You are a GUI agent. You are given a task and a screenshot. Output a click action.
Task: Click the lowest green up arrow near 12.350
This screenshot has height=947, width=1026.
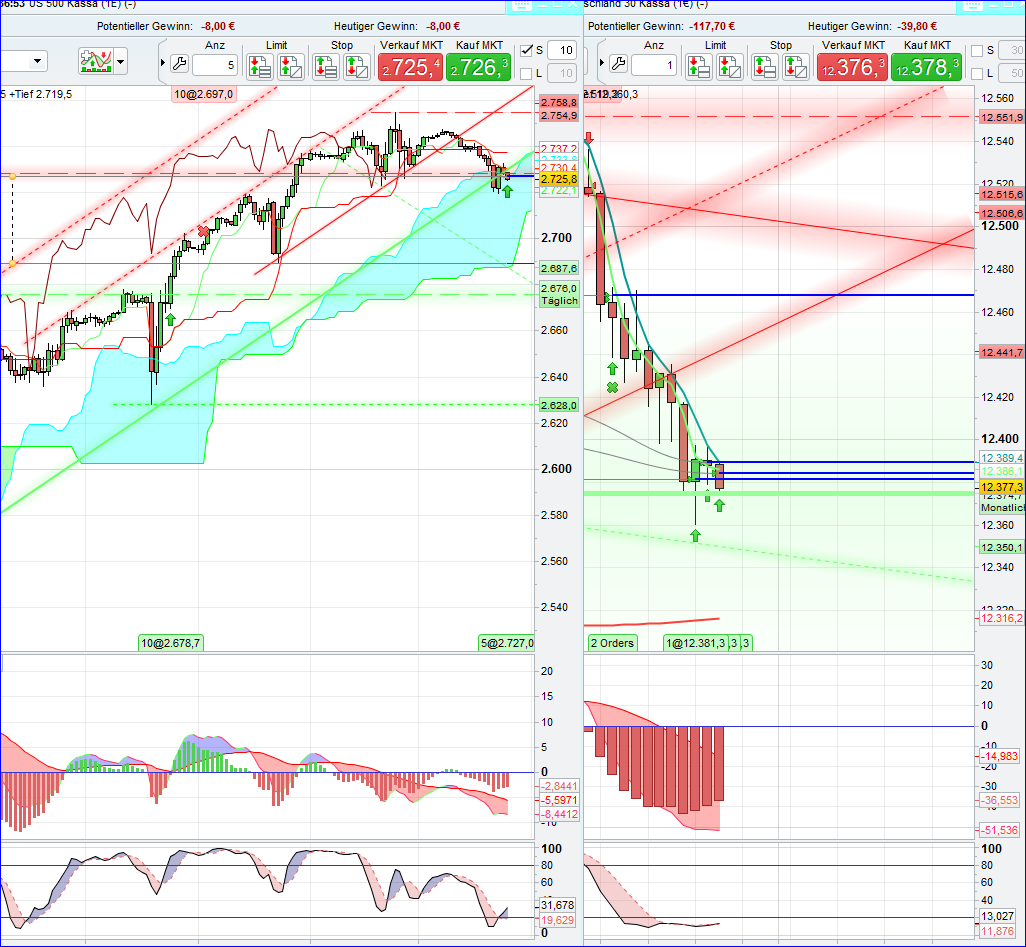pos(695,535)
